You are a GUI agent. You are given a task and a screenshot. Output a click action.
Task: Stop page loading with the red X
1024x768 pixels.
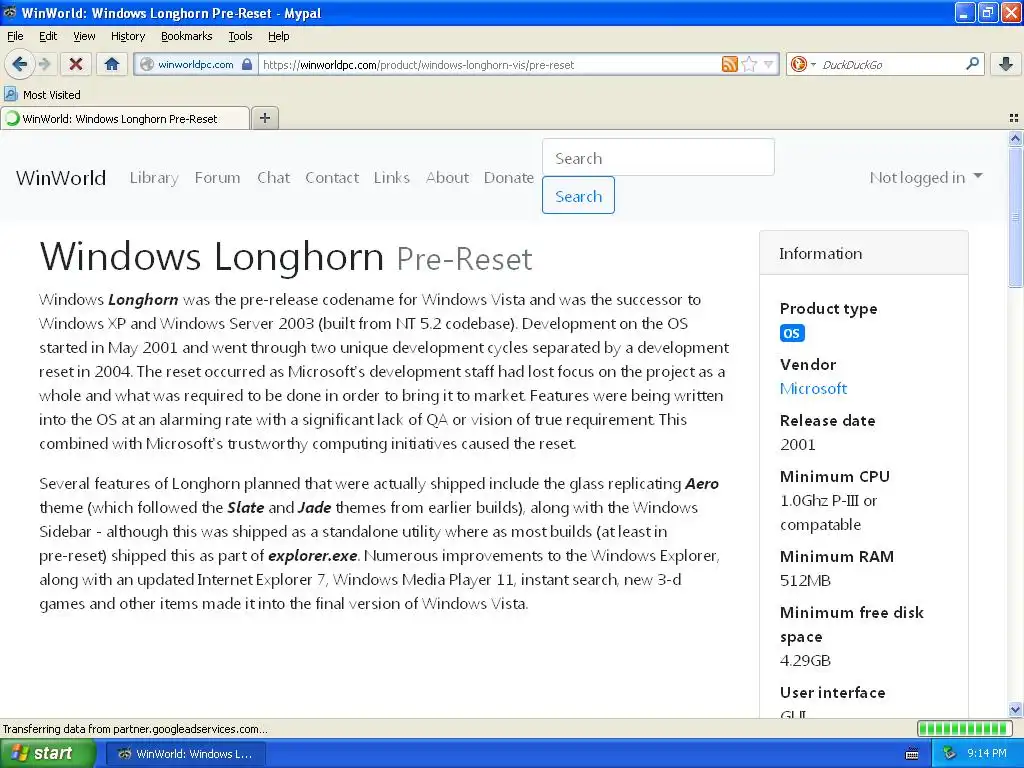tap(76, 64)
